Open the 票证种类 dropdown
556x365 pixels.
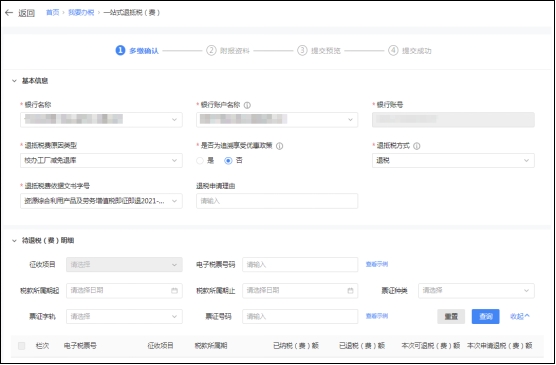coord(476,291)
